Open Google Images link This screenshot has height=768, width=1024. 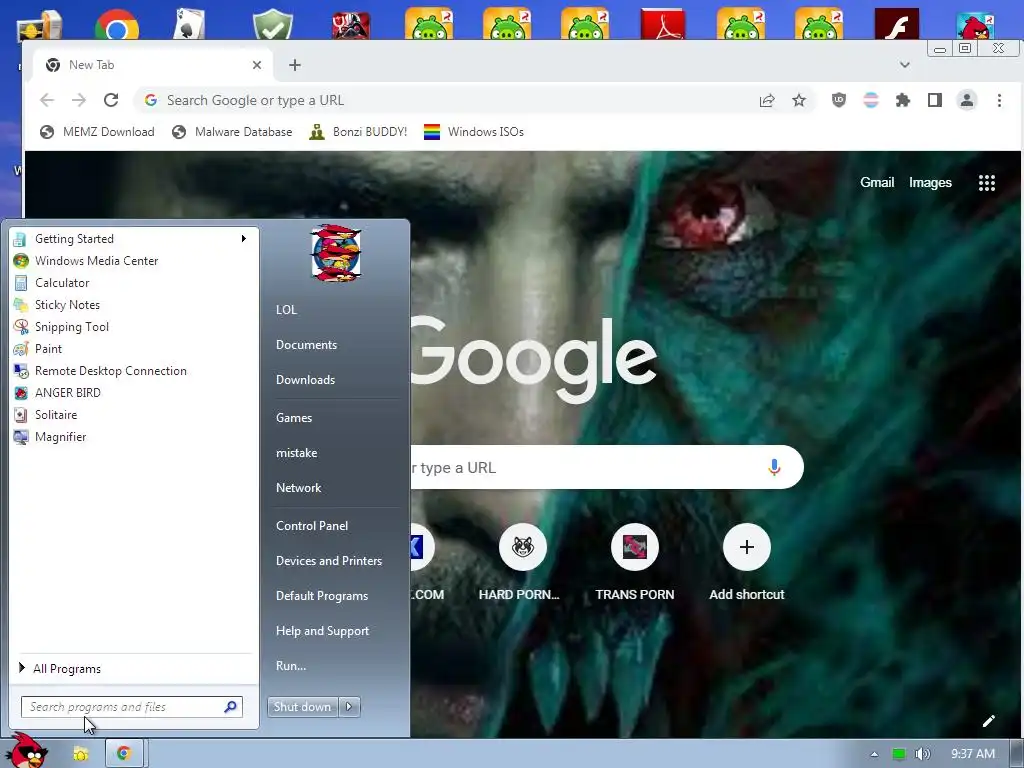pos(930,182)
